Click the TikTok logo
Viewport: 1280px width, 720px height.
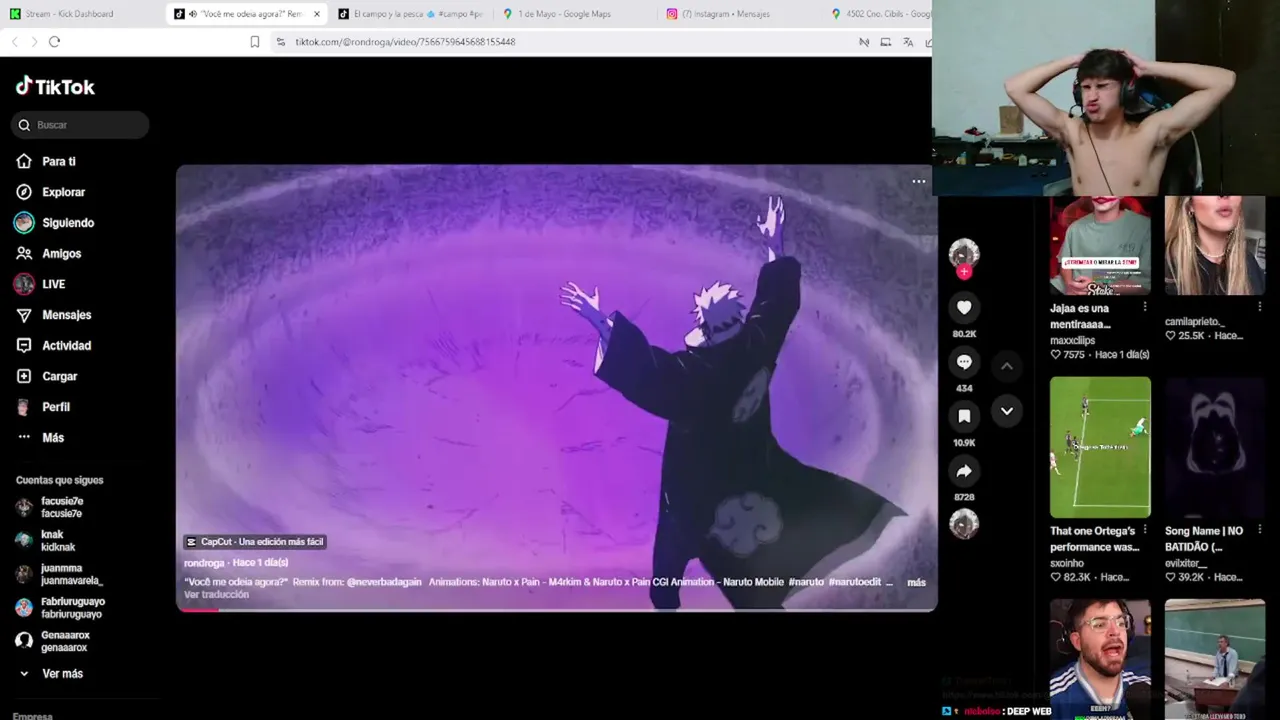click(55, 86)
